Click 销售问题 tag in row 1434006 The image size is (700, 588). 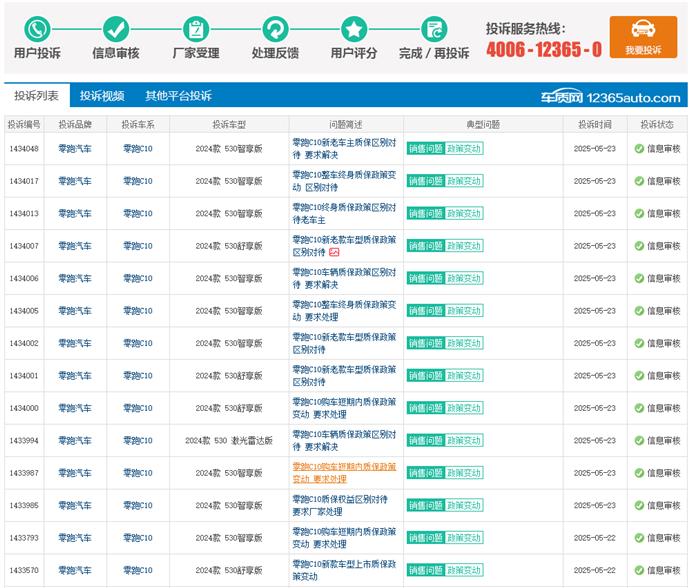[425, 278]
